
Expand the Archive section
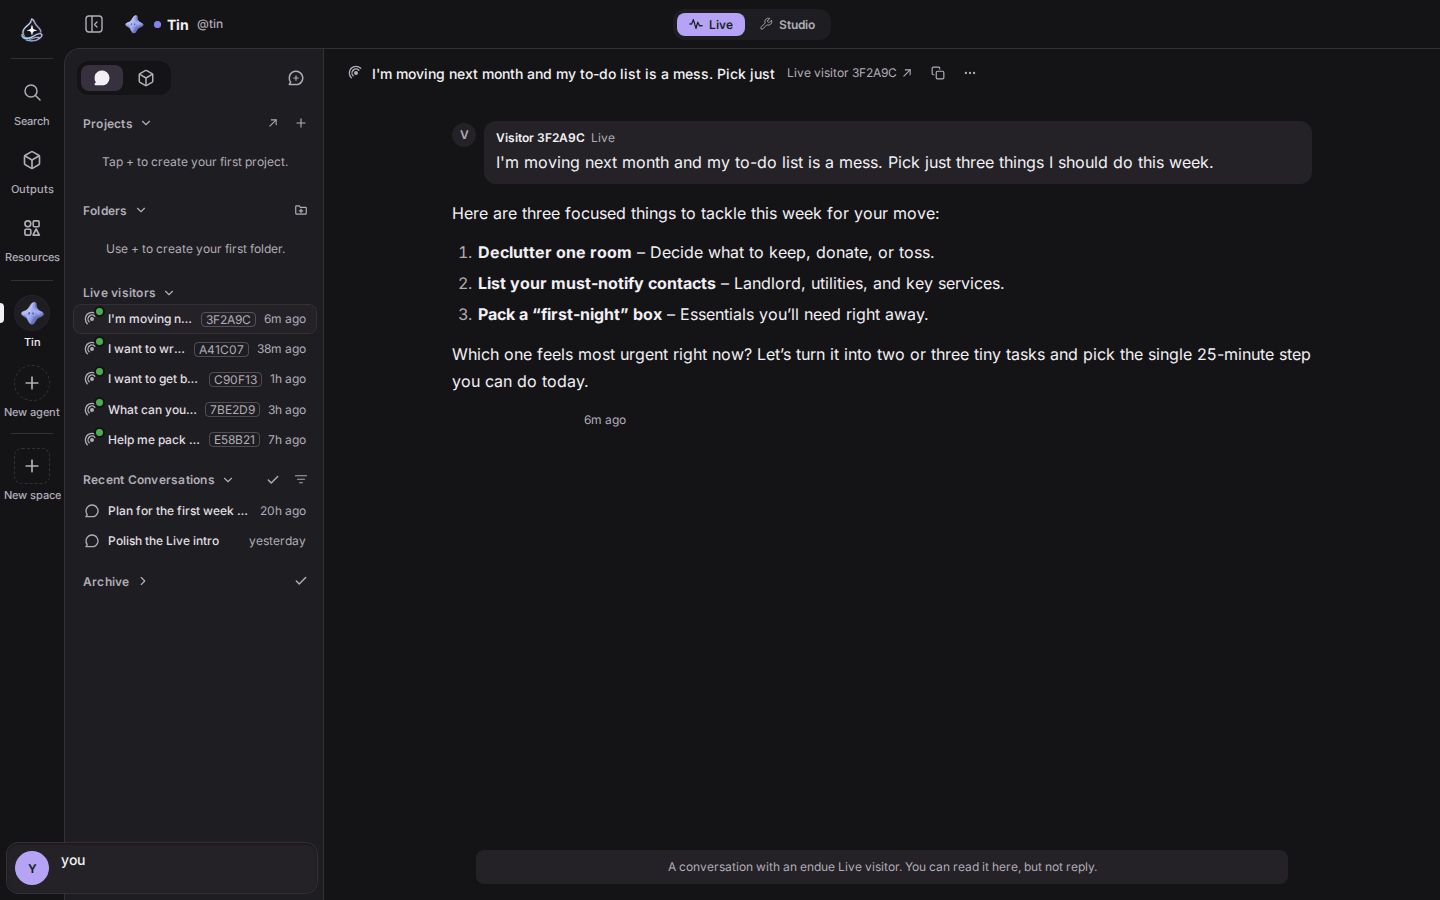(143, 581)
